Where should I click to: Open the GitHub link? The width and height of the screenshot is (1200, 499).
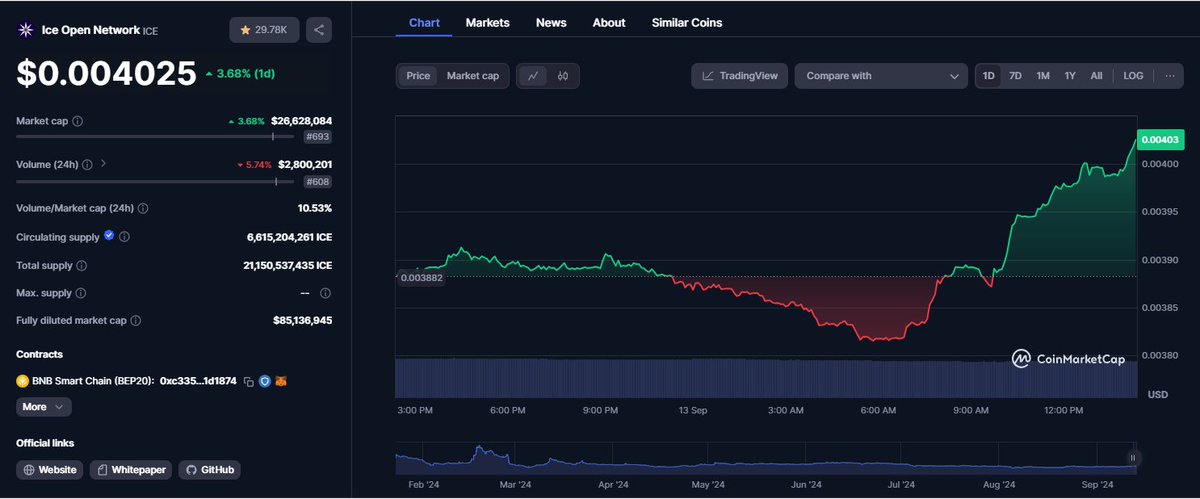(x=209, y=470)
